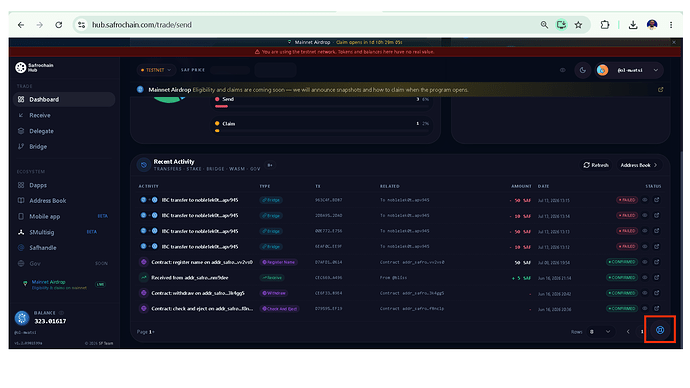Open the Mainnet Airdrop banner external link

(661, 90)
